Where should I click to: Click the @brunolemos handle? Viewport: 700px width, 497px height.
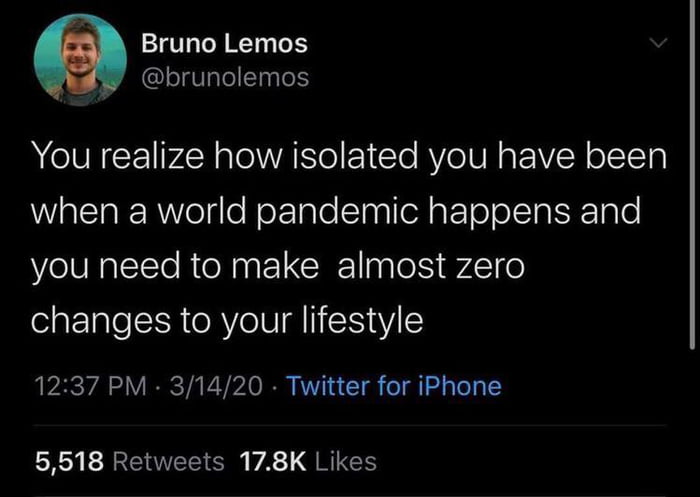(227, 76)
